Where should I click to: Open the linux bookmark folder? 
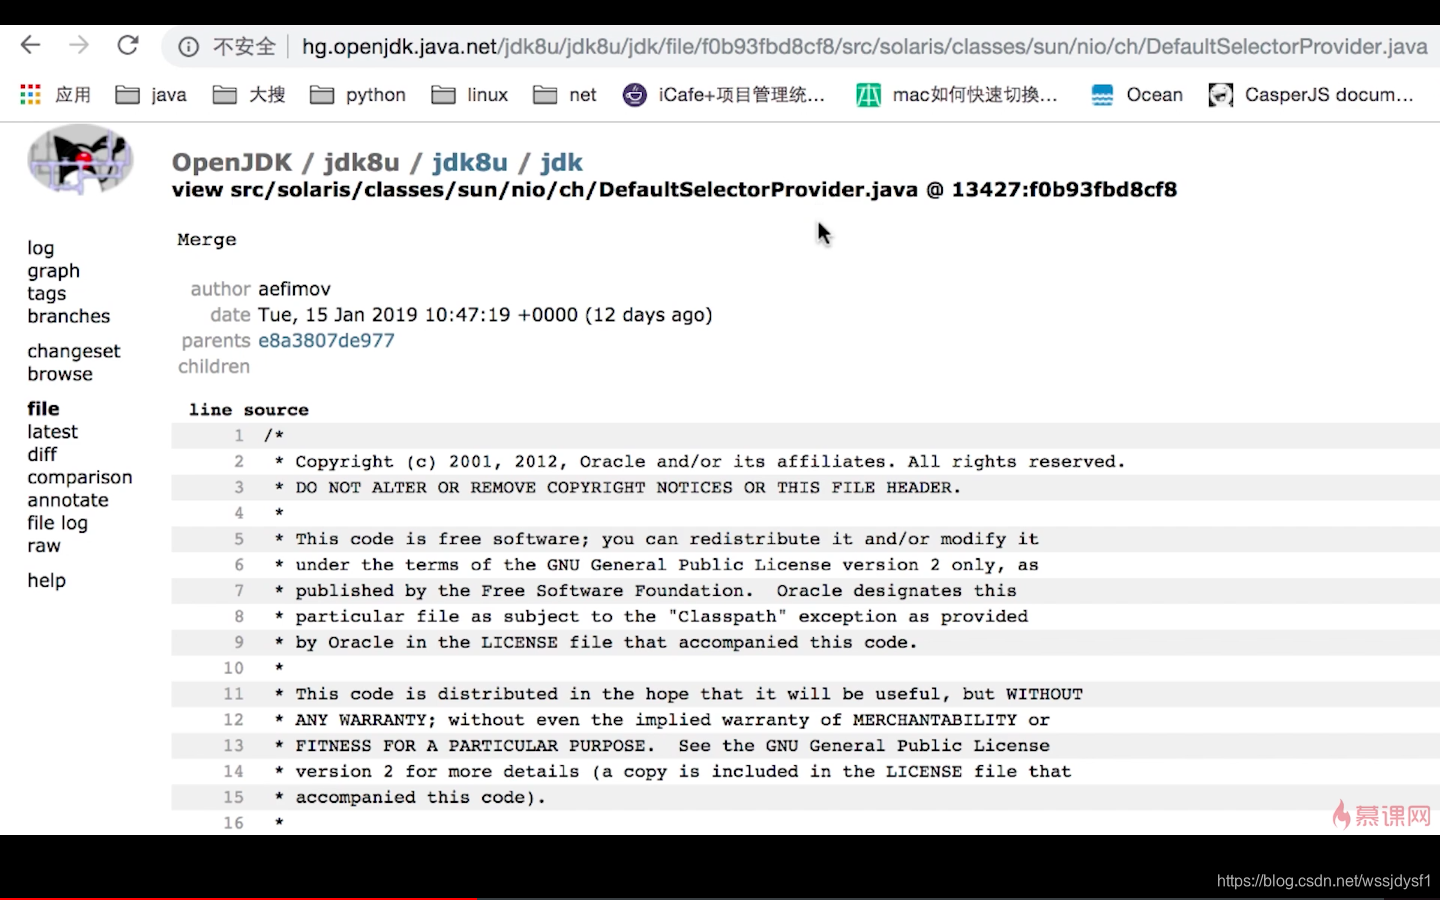click(470, 95)
